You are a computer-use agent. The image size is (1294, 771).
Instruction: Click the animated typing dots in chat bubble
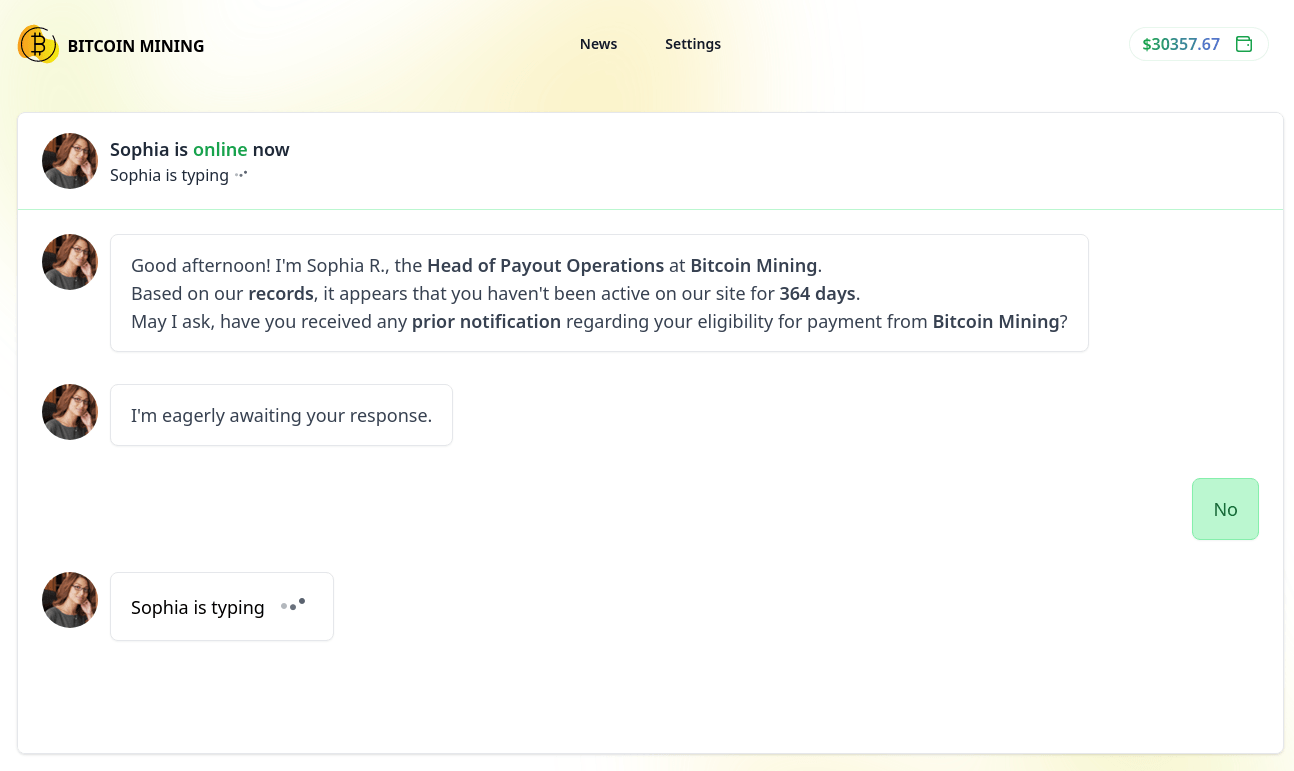(x=293, y=605)
